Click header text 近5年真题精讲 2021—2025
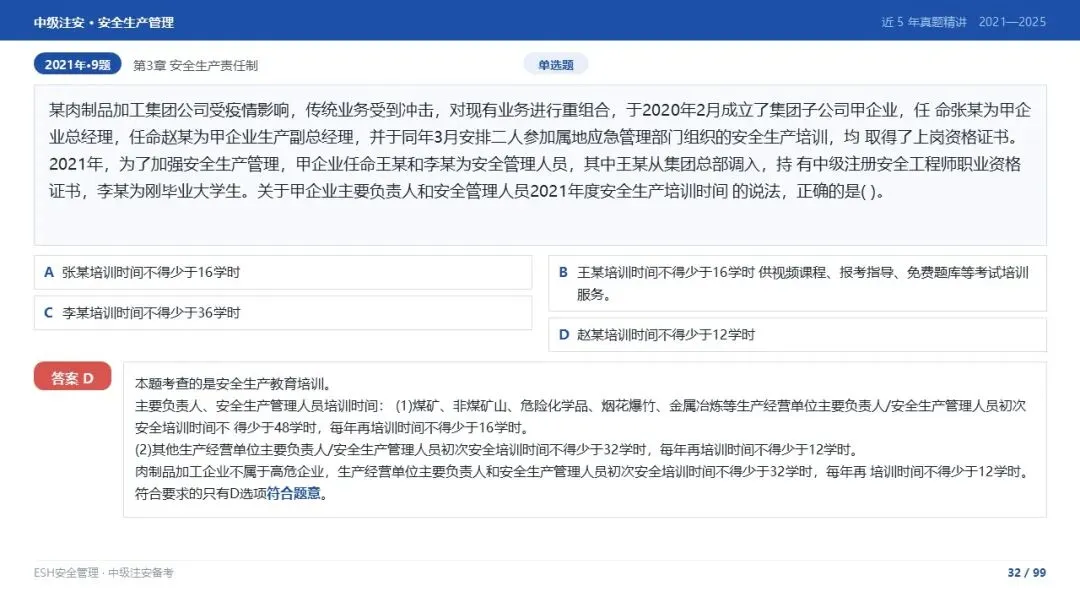The height and width of the screenshot is (608, 1080). [963, 22]
